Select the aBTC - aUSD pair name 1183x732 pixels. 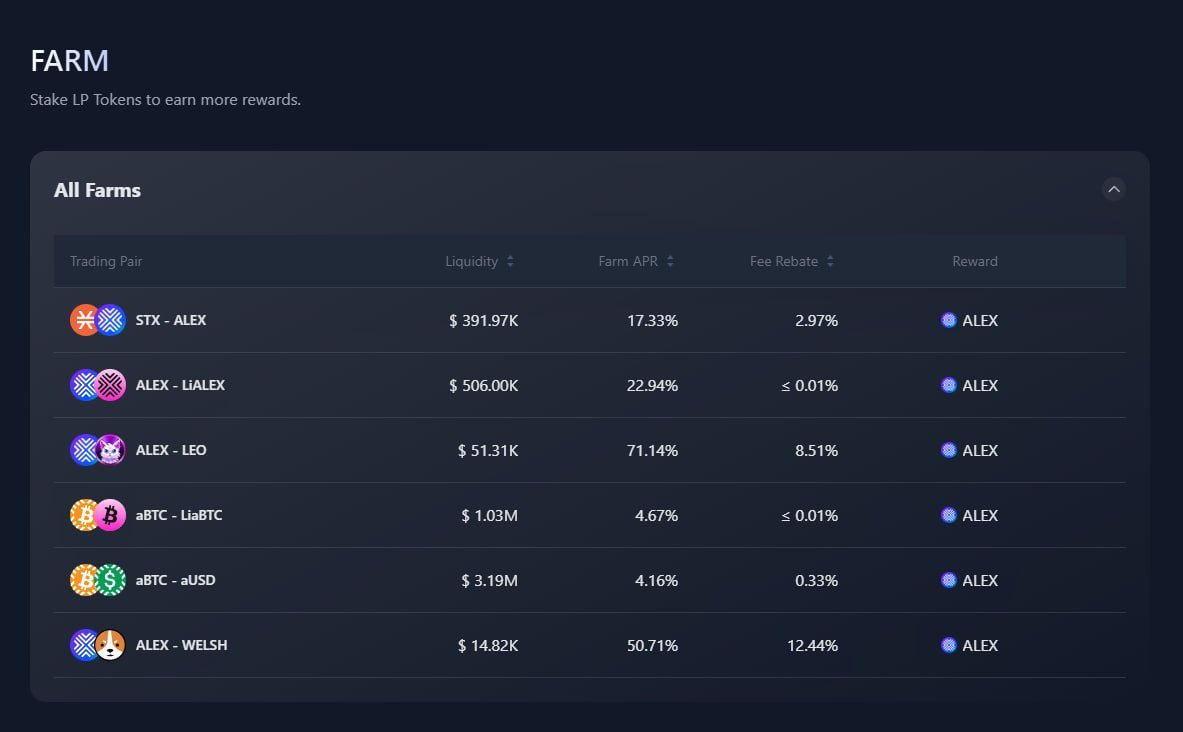click(176, 580)
